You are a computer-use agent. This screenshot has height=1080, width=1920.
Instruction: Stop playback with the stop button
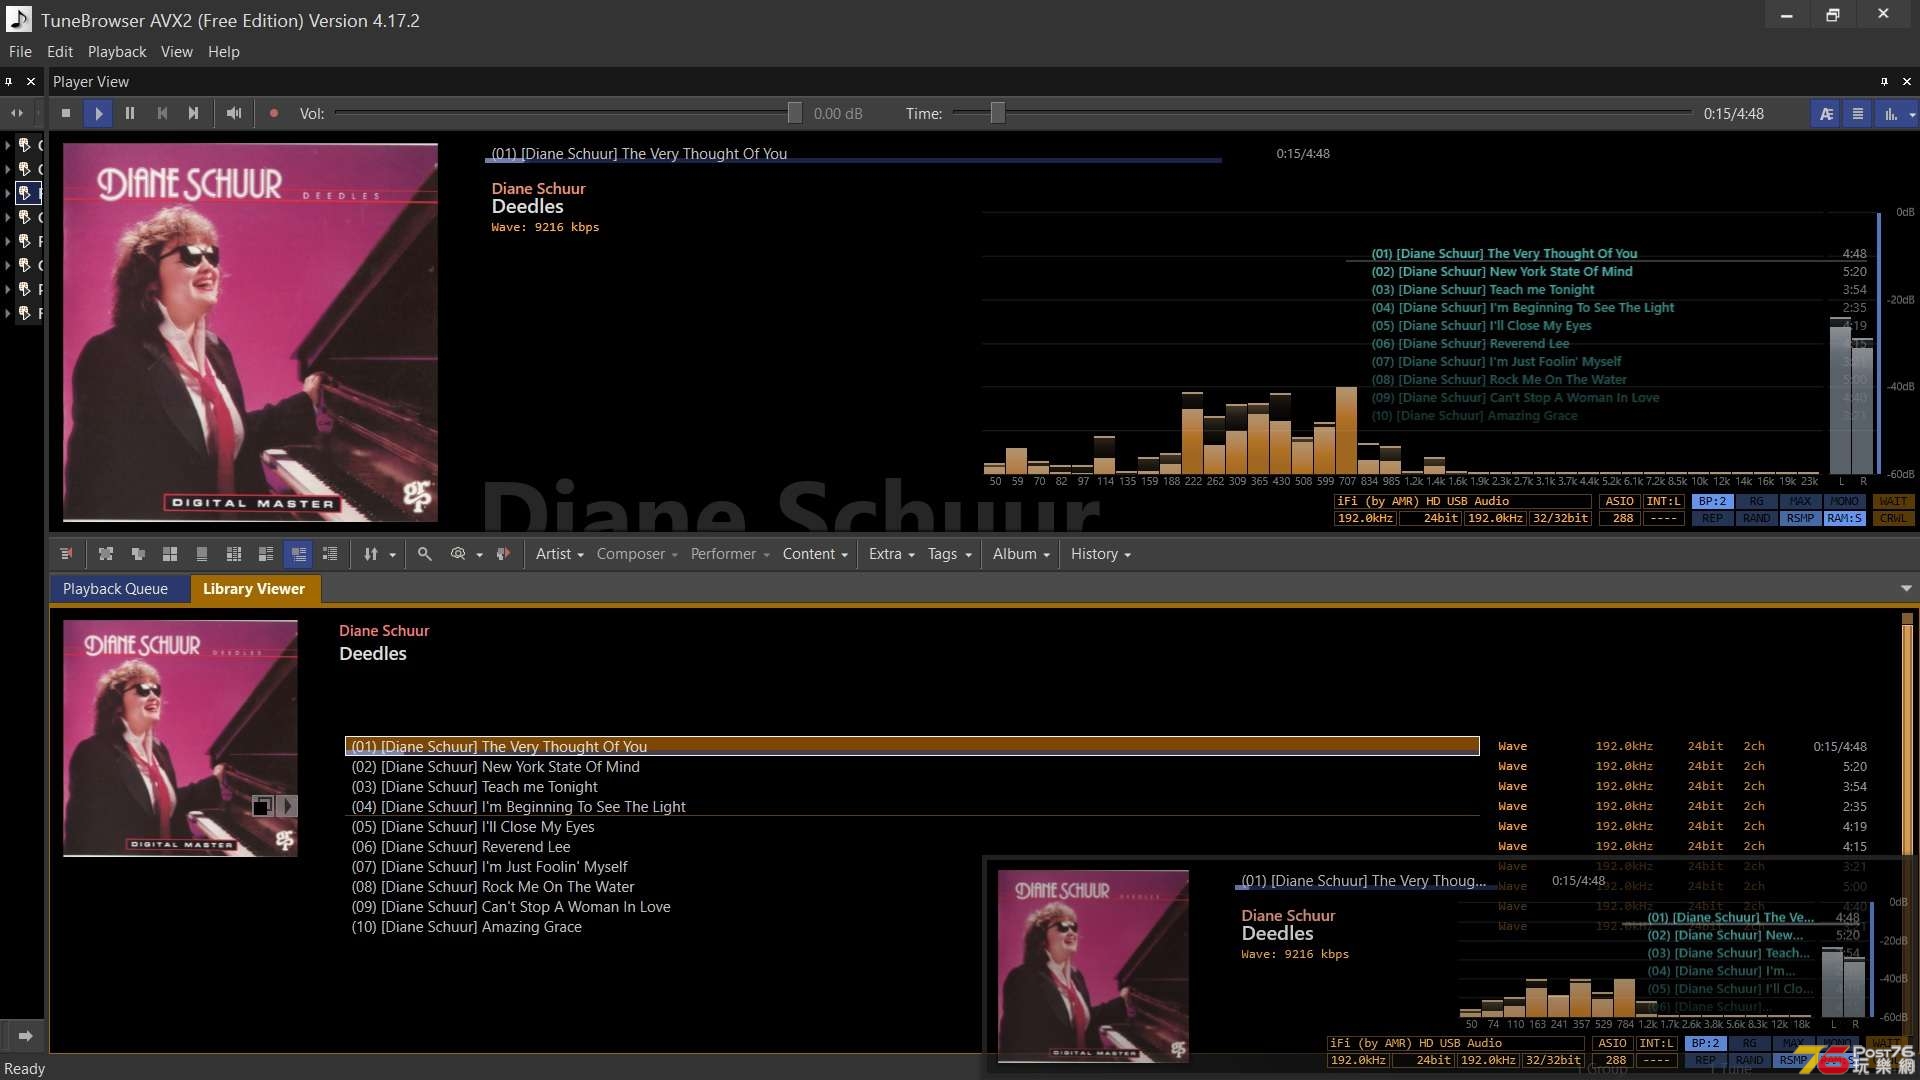66,114
